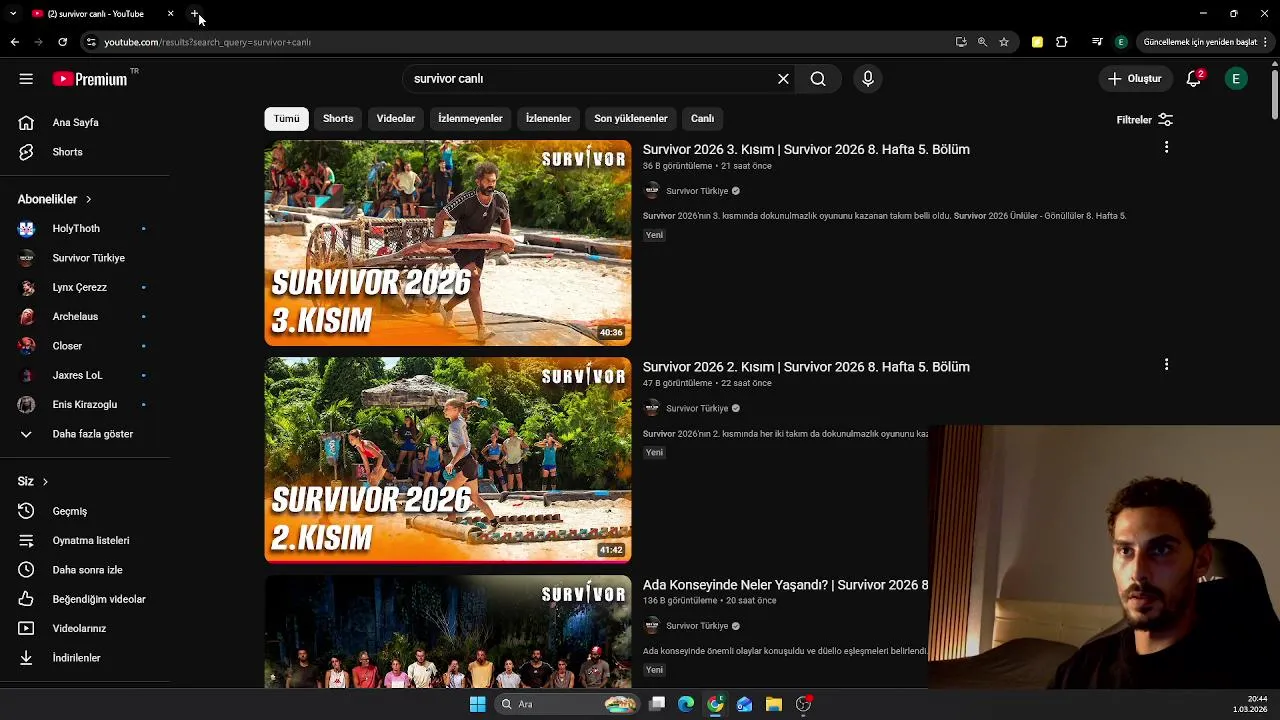Close the survivor canlı YouTube tab
The height and width of the screenshot is (720, 1280).
pyautogui.click(x=170, y=14)
